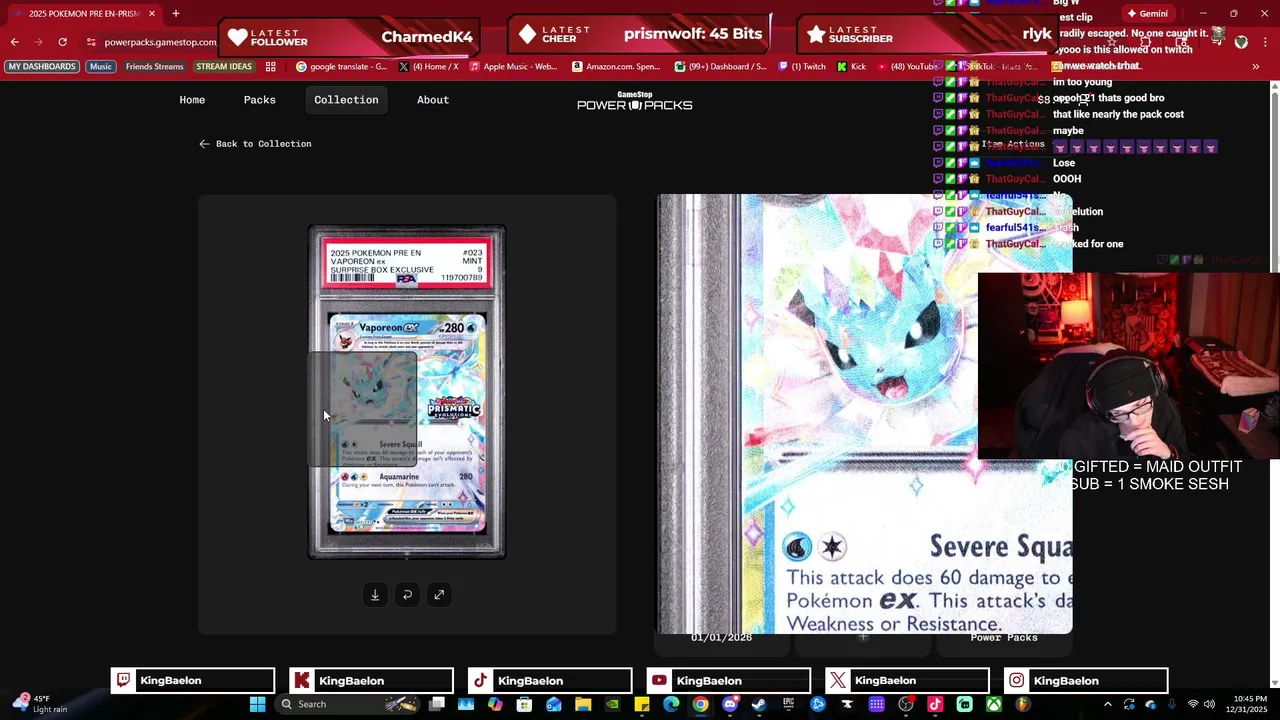Click the Gemini button in Chrome

(x=1146, y=14)
